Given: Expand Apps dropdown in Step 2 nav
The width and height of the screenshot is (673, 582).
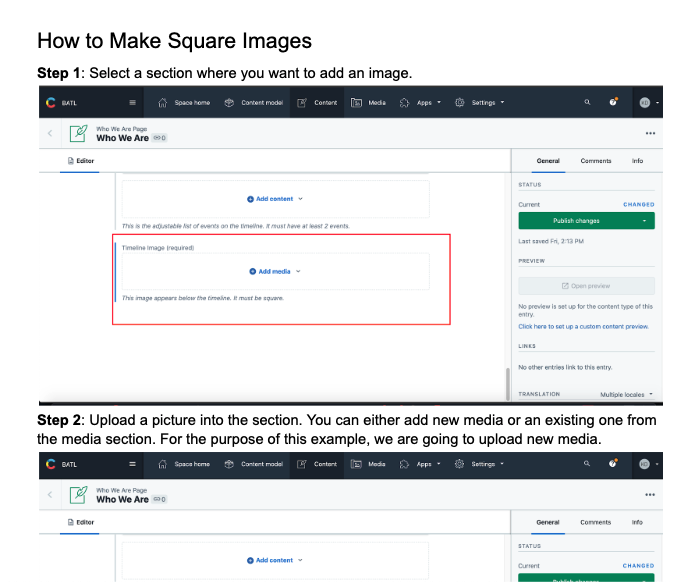Looking at the screenshot, I should 420,464.
